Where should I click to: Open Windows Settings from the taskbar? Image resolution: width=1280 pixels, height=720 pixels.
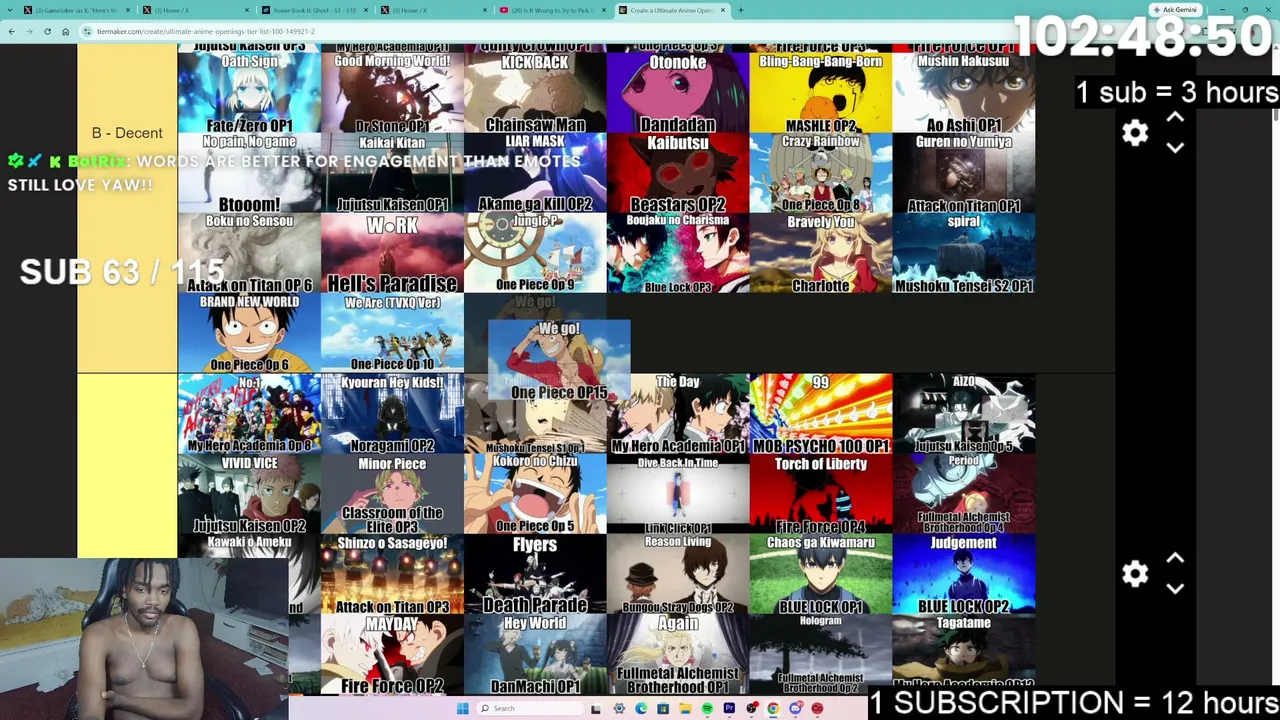pyautogui.click(x=619, y=709)
